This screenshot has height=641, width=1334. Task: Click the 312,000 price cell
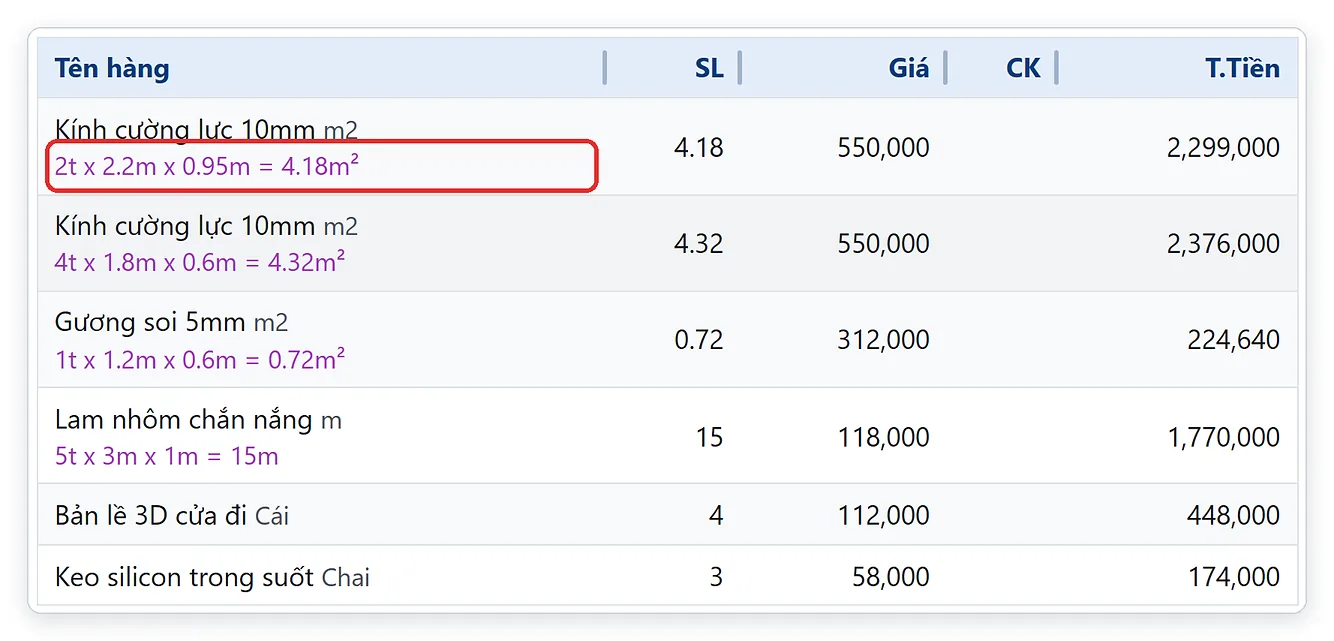pyautogui.click(x=883, y=340)
